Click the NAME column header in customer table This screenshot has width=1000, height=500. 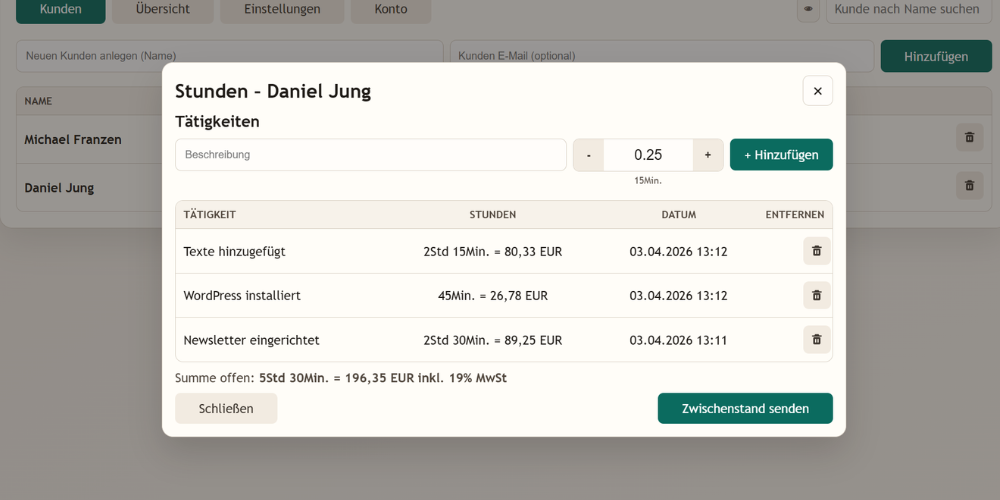[x=38, y=101]
